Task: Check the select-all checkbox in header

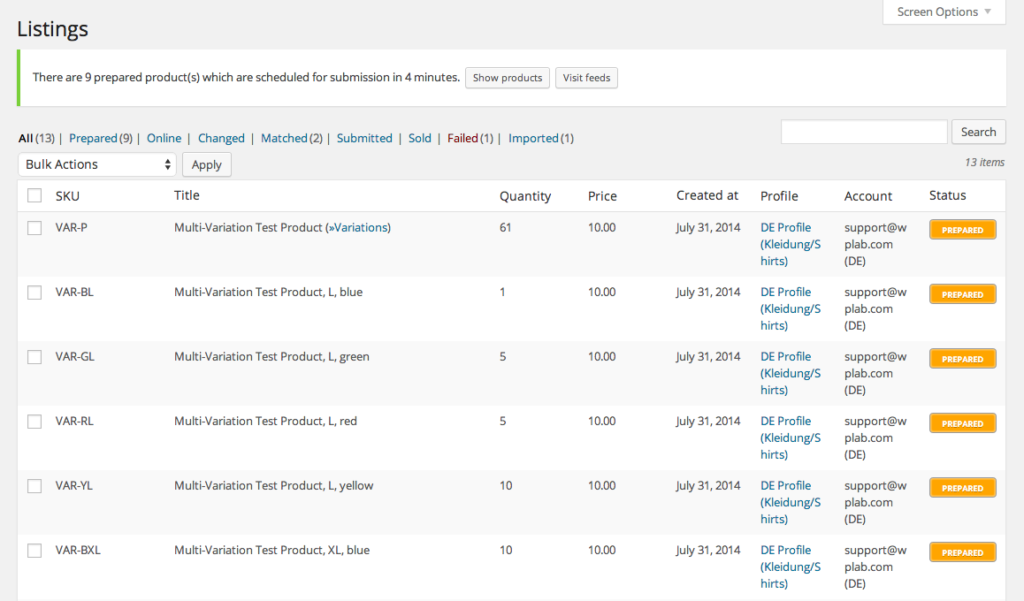Action: click(x=34, y=195)
